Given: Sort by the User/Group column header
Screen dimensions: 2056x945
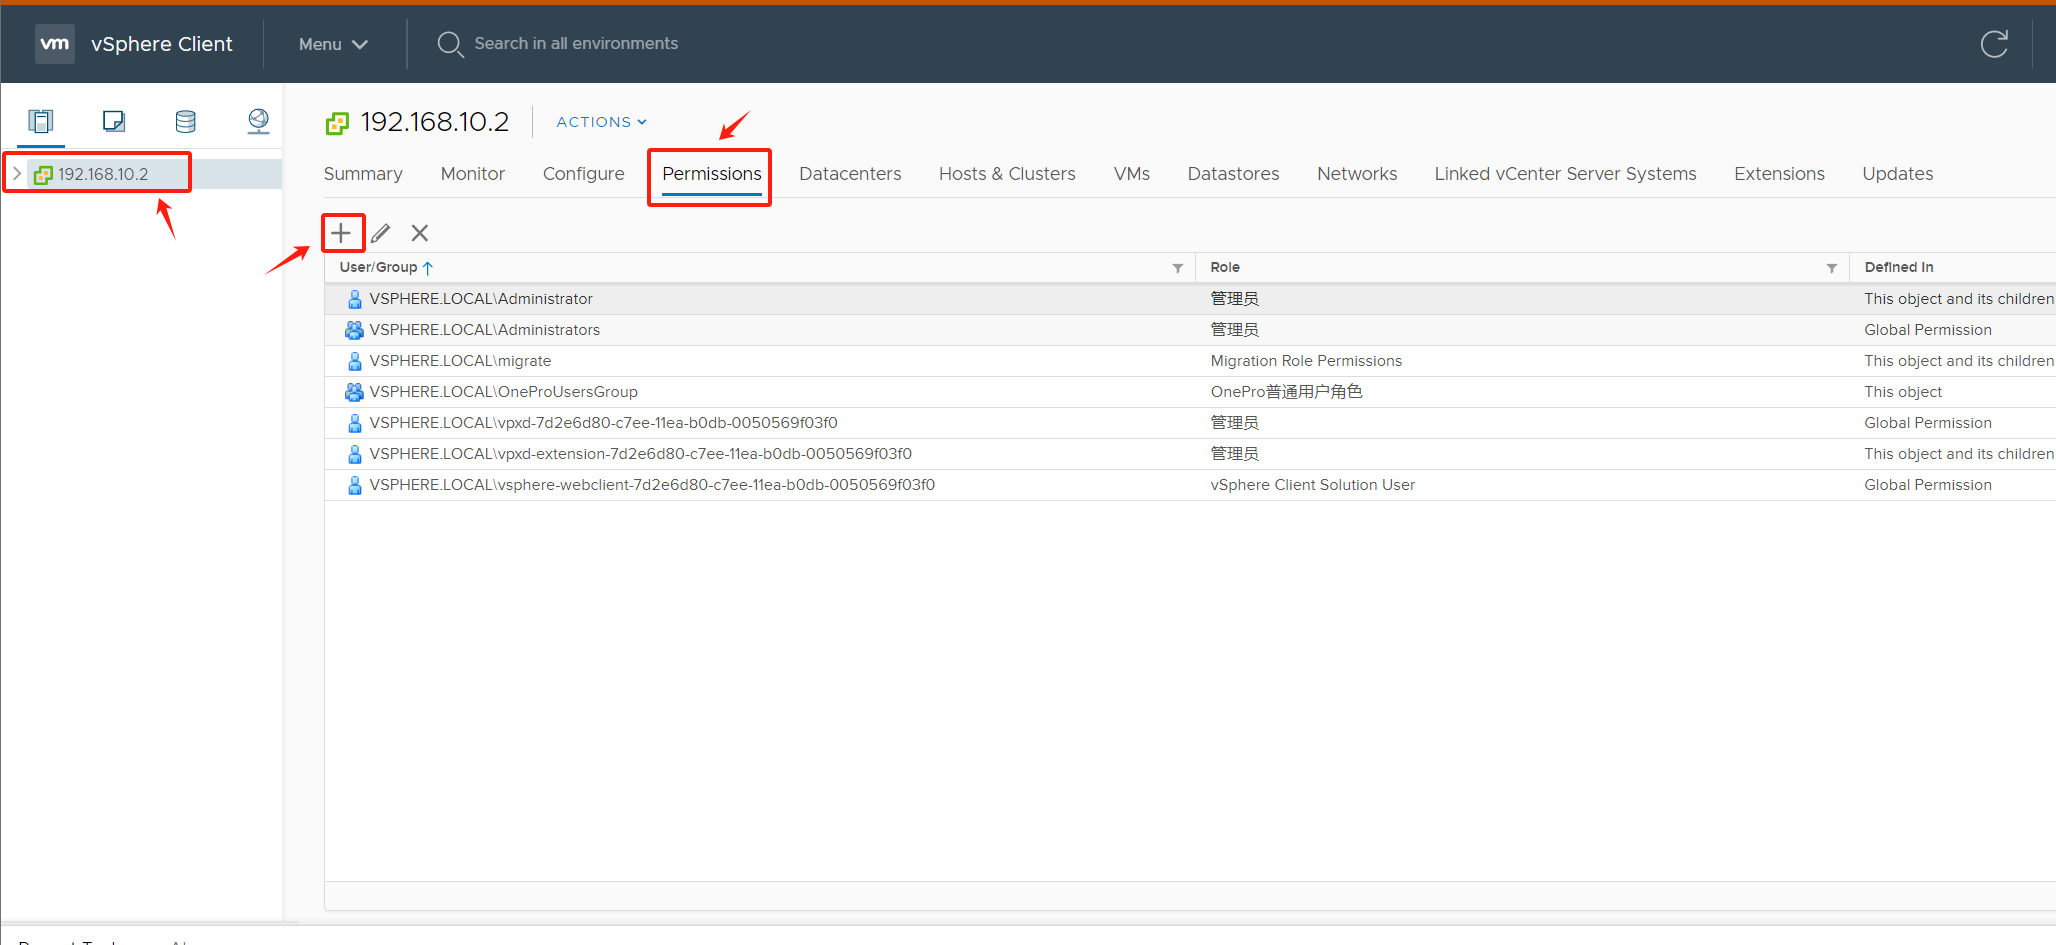Looking at the screenshot, I should [378, 267].
